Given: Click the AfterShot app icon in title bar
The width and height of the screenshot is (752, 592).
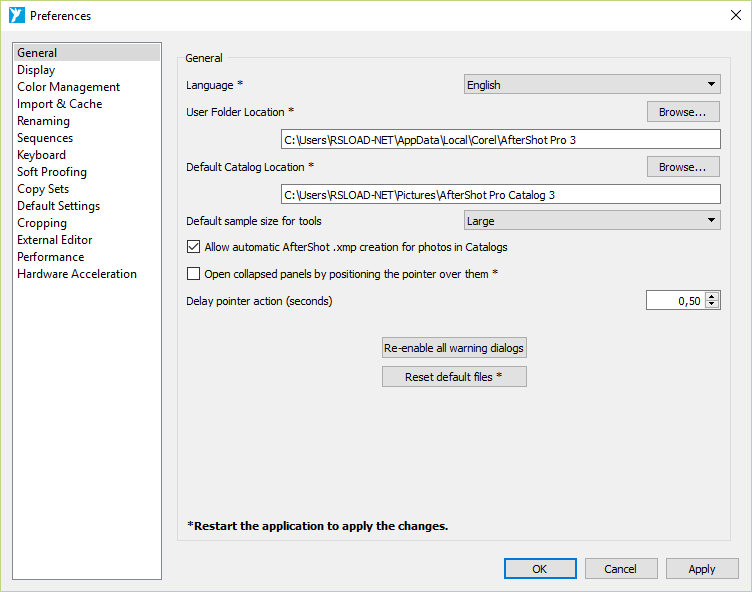Looking at the screenshot, I should [x=16, y=16].
